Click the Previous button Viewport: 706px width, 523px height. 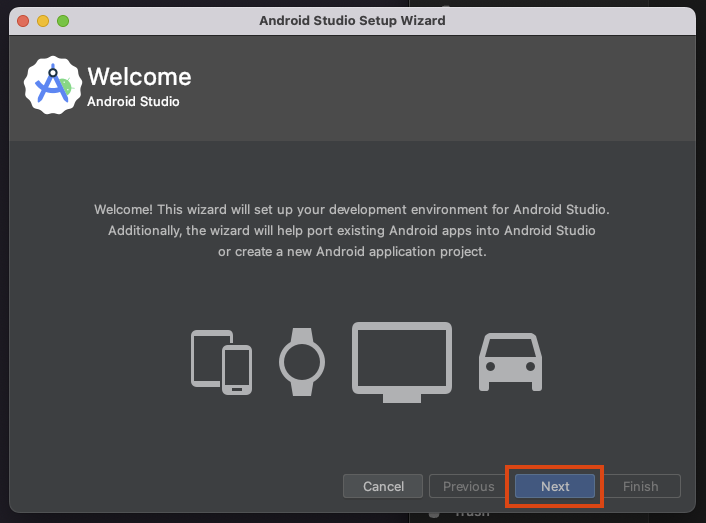coord(468,486)
